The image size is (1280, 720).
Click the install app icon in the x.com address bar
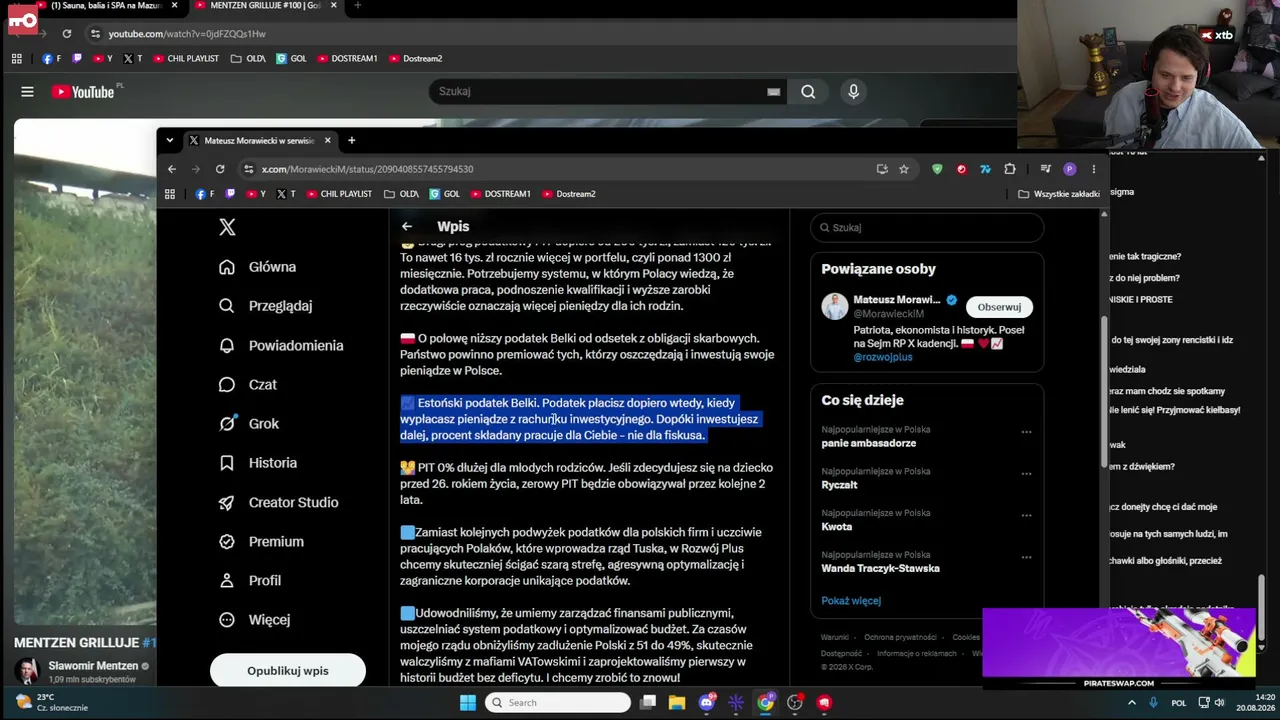point(882,169)
